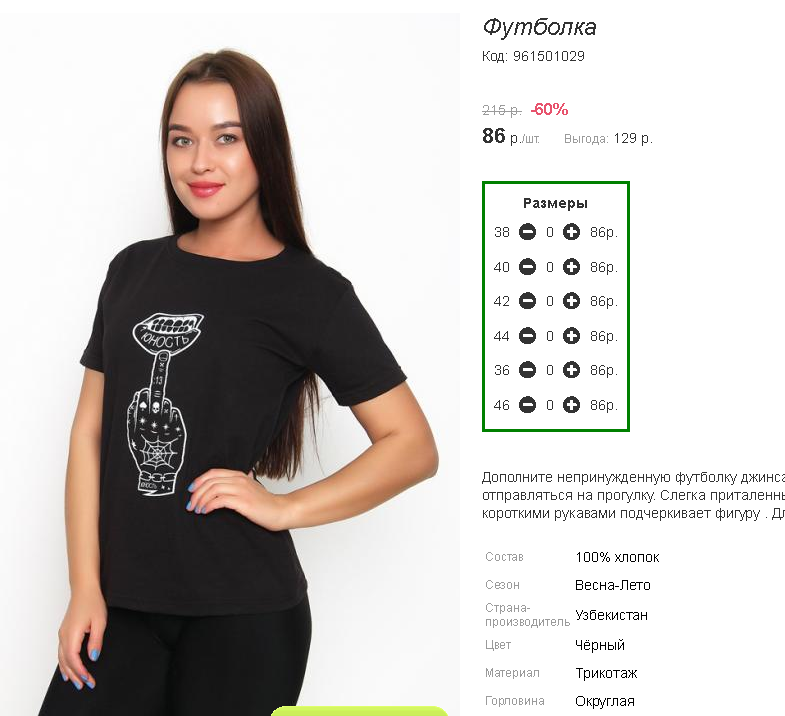Click the model photo of black t-shirt
The height and width of the screenshot is (716, 785).
(230, 365)
